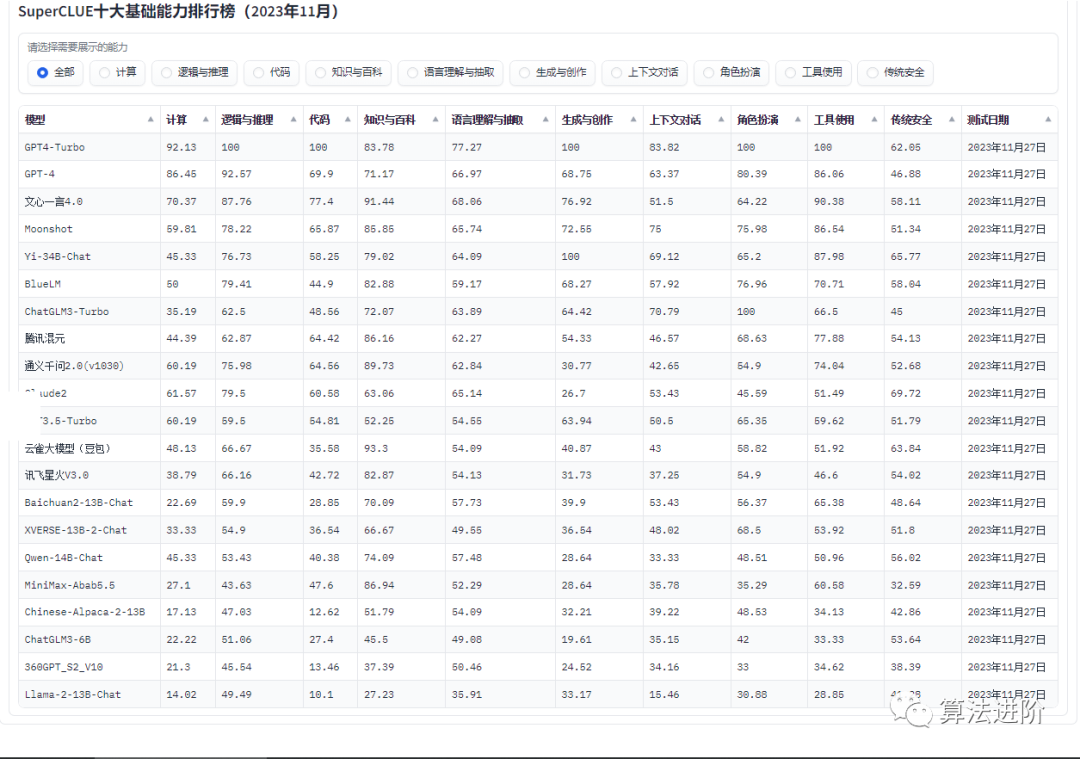Sort by 传统安全 column arrow
This screenshot has width=1080, height=759.
(951, 120)
